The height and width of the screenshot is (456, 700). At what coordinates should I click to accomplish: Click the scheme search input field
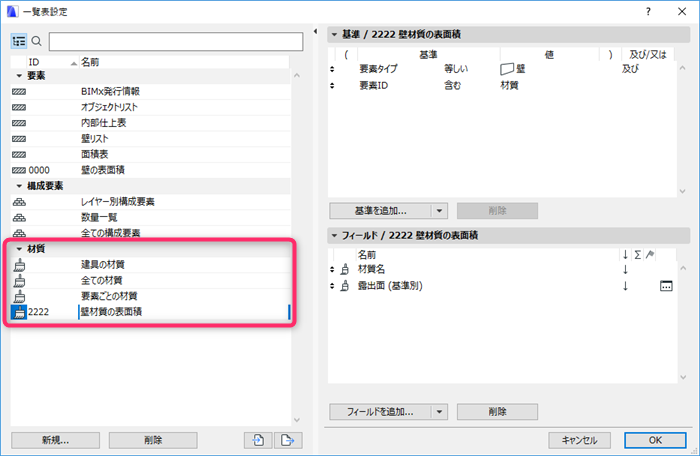click(176, 42)
